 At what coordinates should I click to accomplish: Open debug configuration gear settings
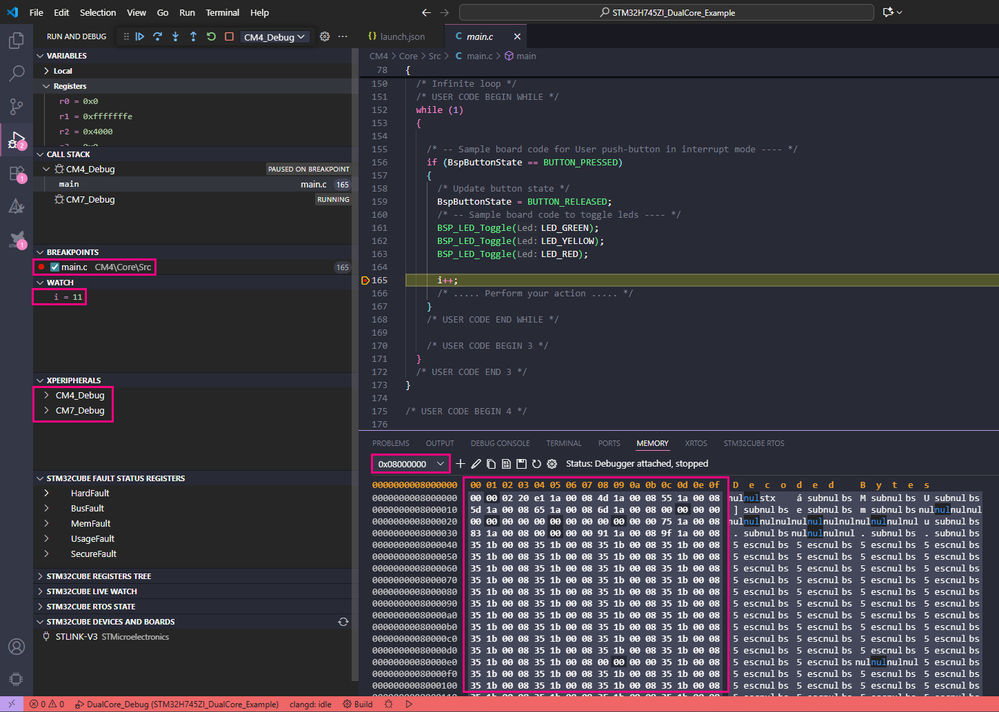pos(325,37)
